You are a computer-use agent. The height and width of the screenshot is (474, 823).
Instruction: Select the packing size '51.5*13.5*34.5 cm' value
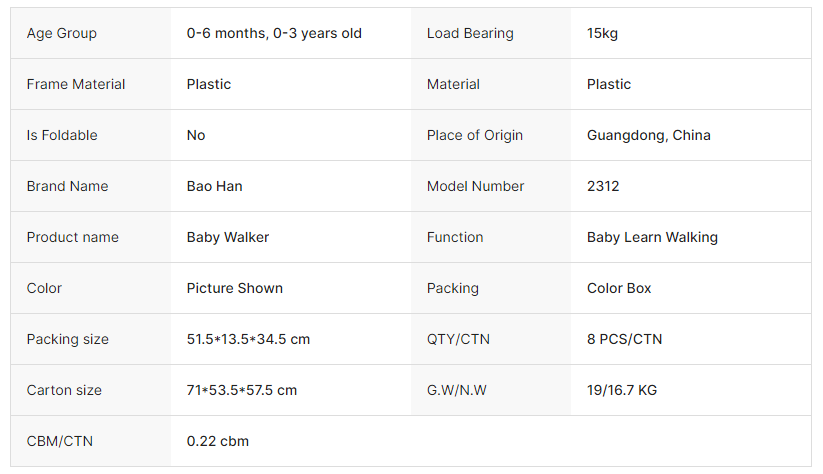pyautogui.click(x=248, y=339)
